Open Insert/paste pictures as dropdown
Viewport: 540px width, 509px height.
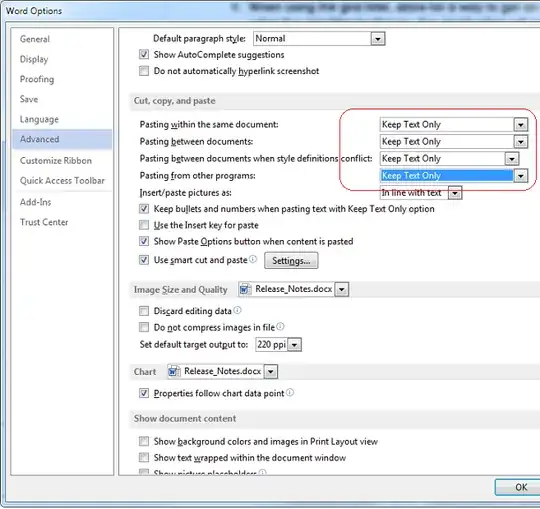click(455, 193)
